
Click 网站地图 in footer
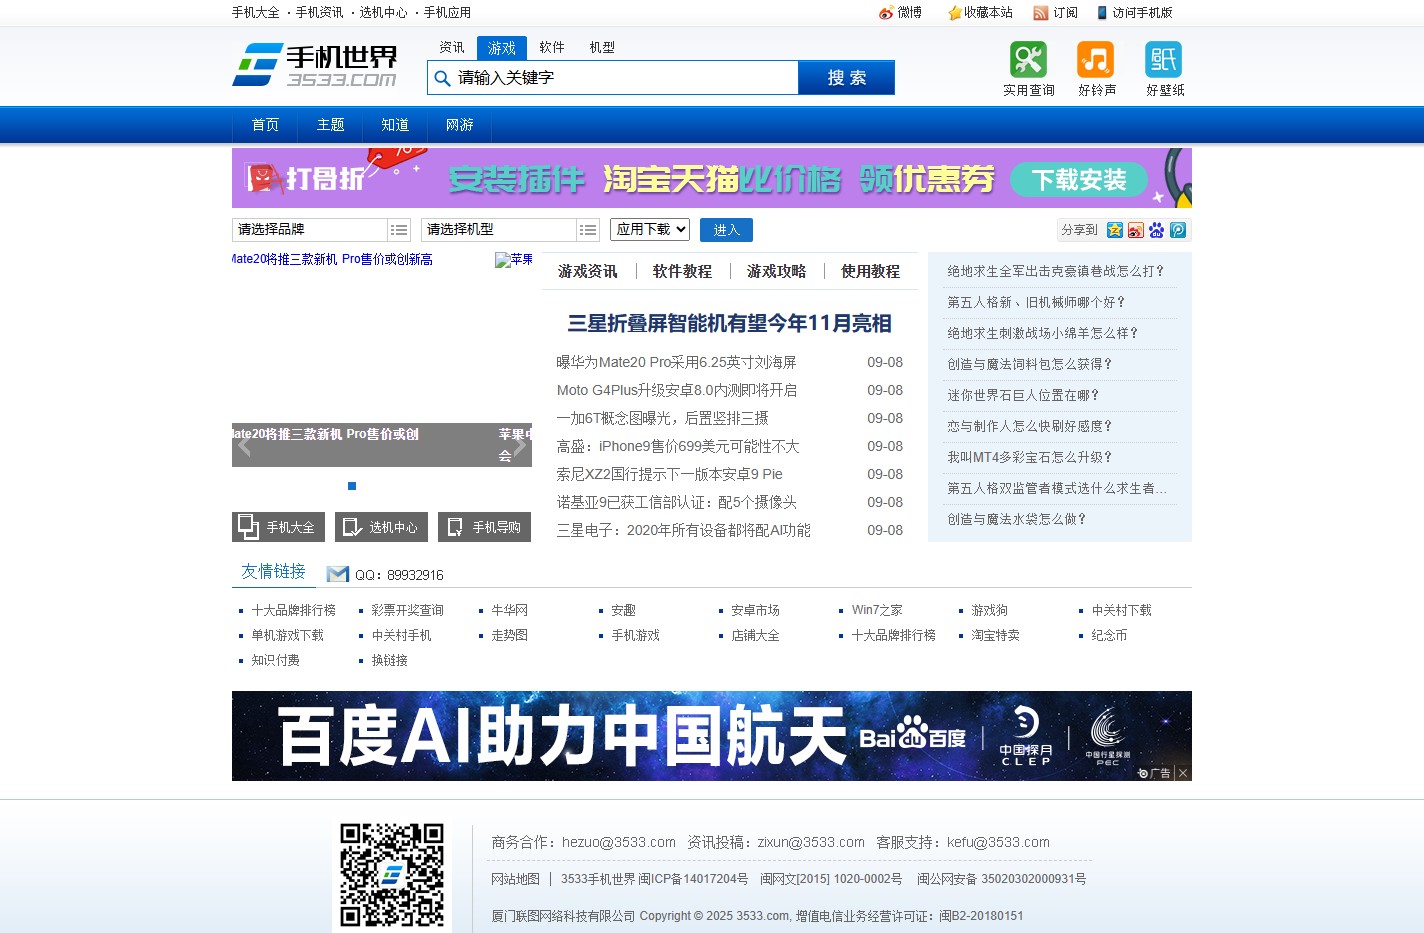click(x=515, y=879)
